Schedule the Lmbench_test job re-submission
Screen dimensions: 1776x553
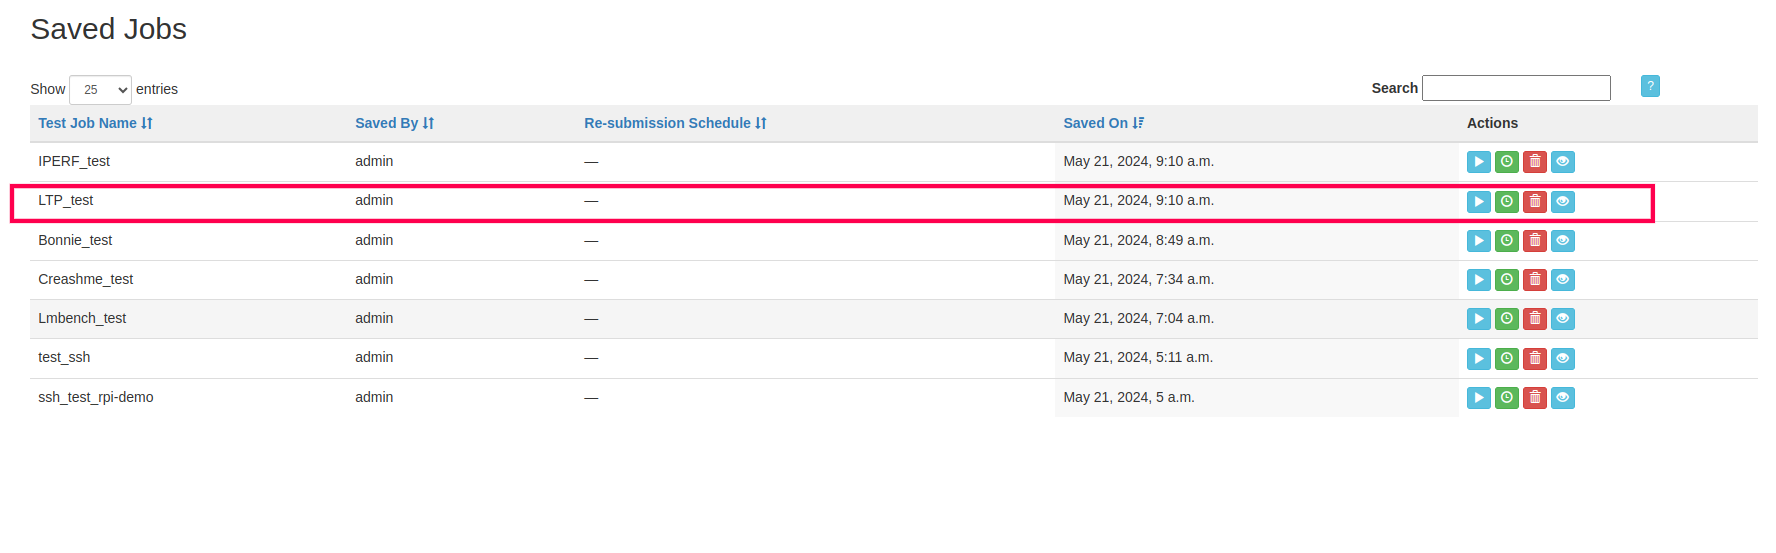(x=1506, y=319)
